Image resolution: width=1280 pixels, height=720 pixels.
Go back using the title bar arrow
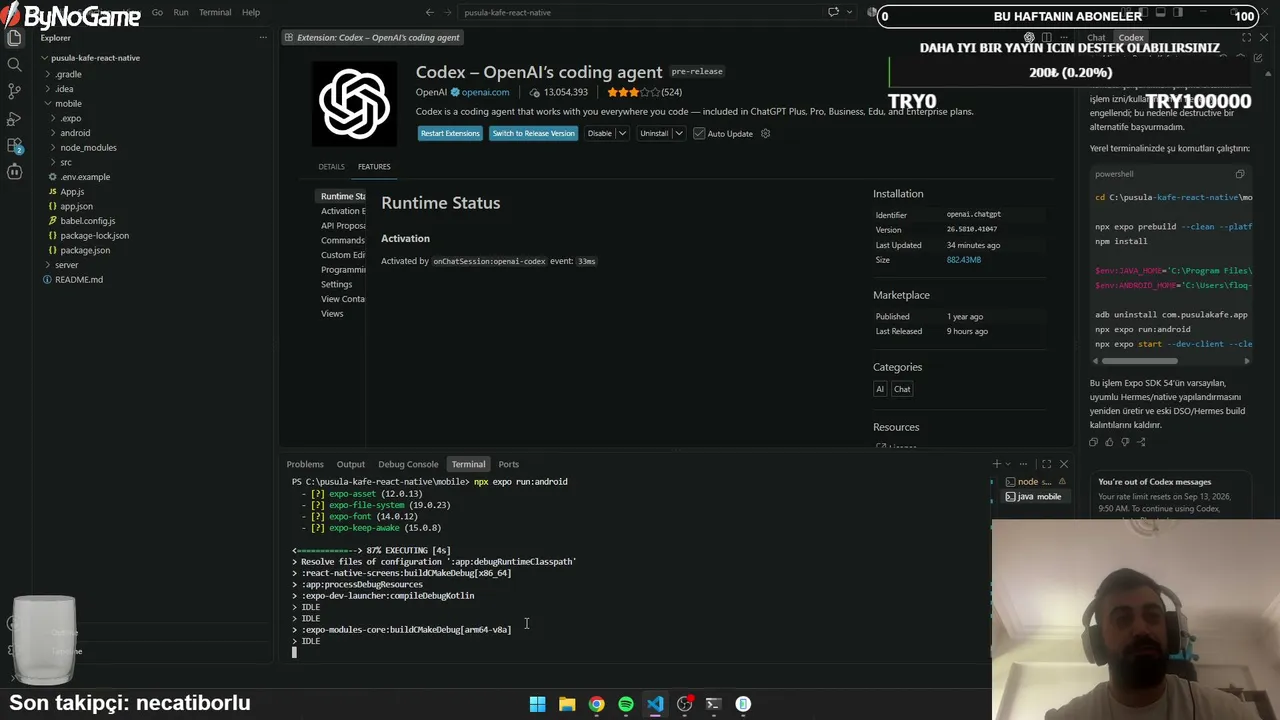pos(430,12)
